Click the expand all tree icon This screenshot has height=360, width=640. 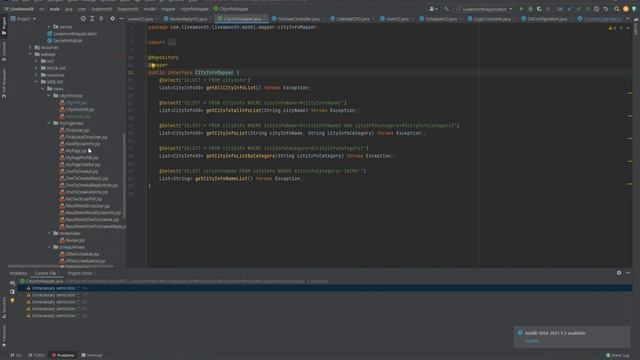click(92, 19)
